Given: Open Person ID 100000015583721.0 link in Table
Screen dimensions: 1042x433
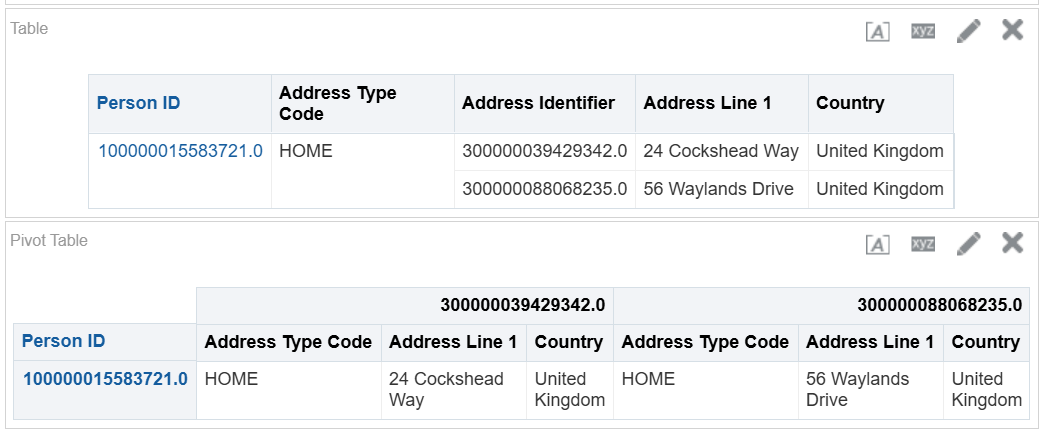Looking at the screenshot, I should click(180, 151).
